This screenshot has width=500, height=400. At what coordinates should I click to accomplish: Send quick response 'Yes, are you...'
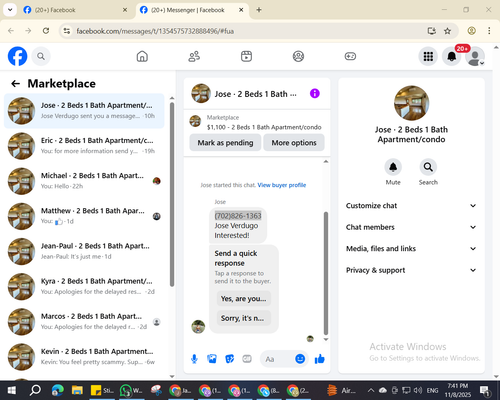(244, 298)
